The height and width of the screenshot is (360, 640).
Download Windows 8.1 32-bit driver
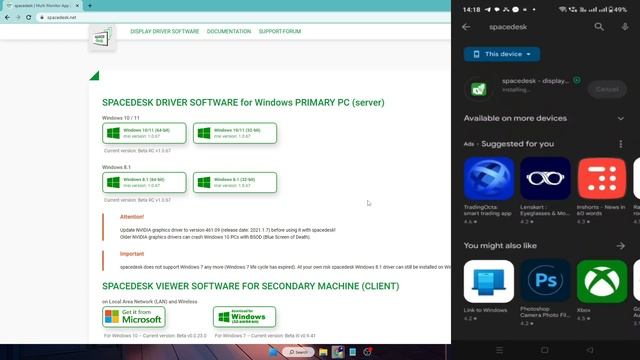235,182
